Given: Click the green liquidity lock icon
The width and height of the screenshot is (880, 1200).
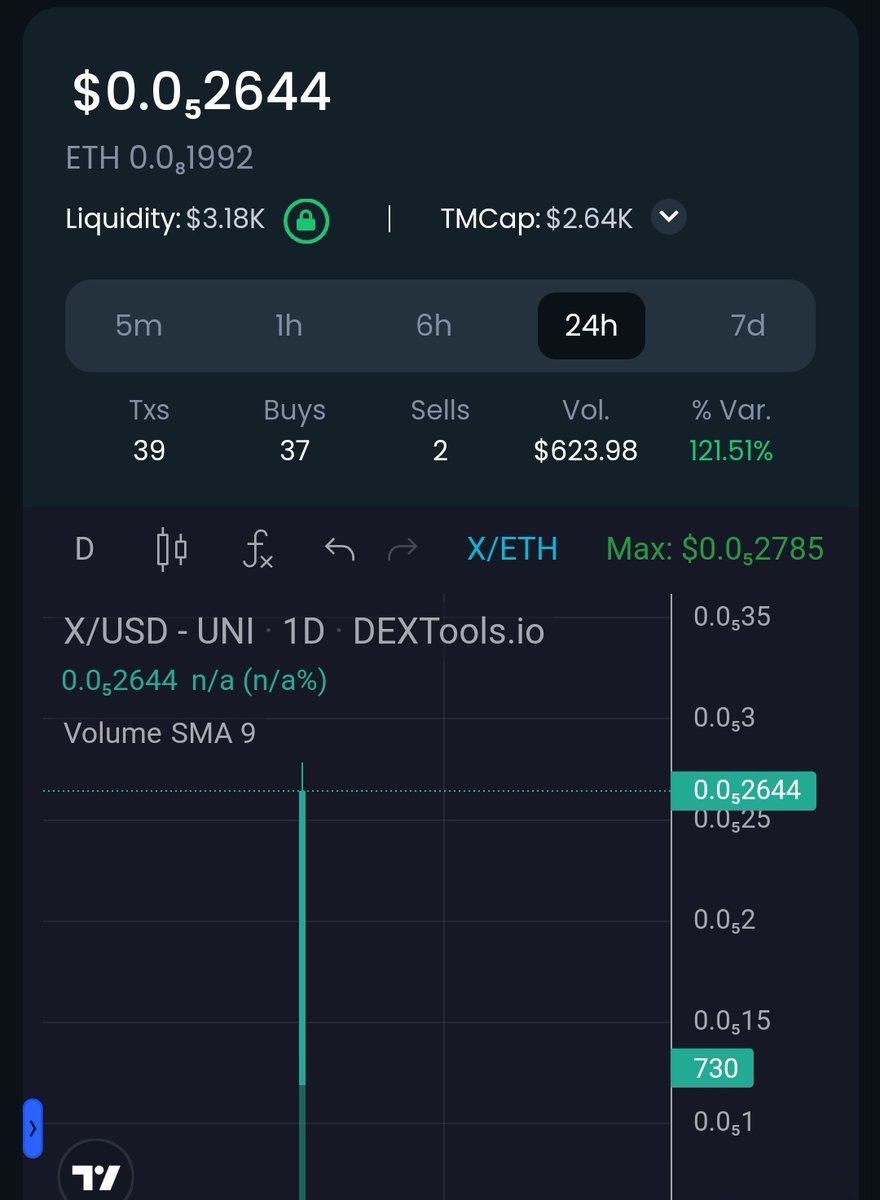Looking at the screenshot, I should (307, 220).
